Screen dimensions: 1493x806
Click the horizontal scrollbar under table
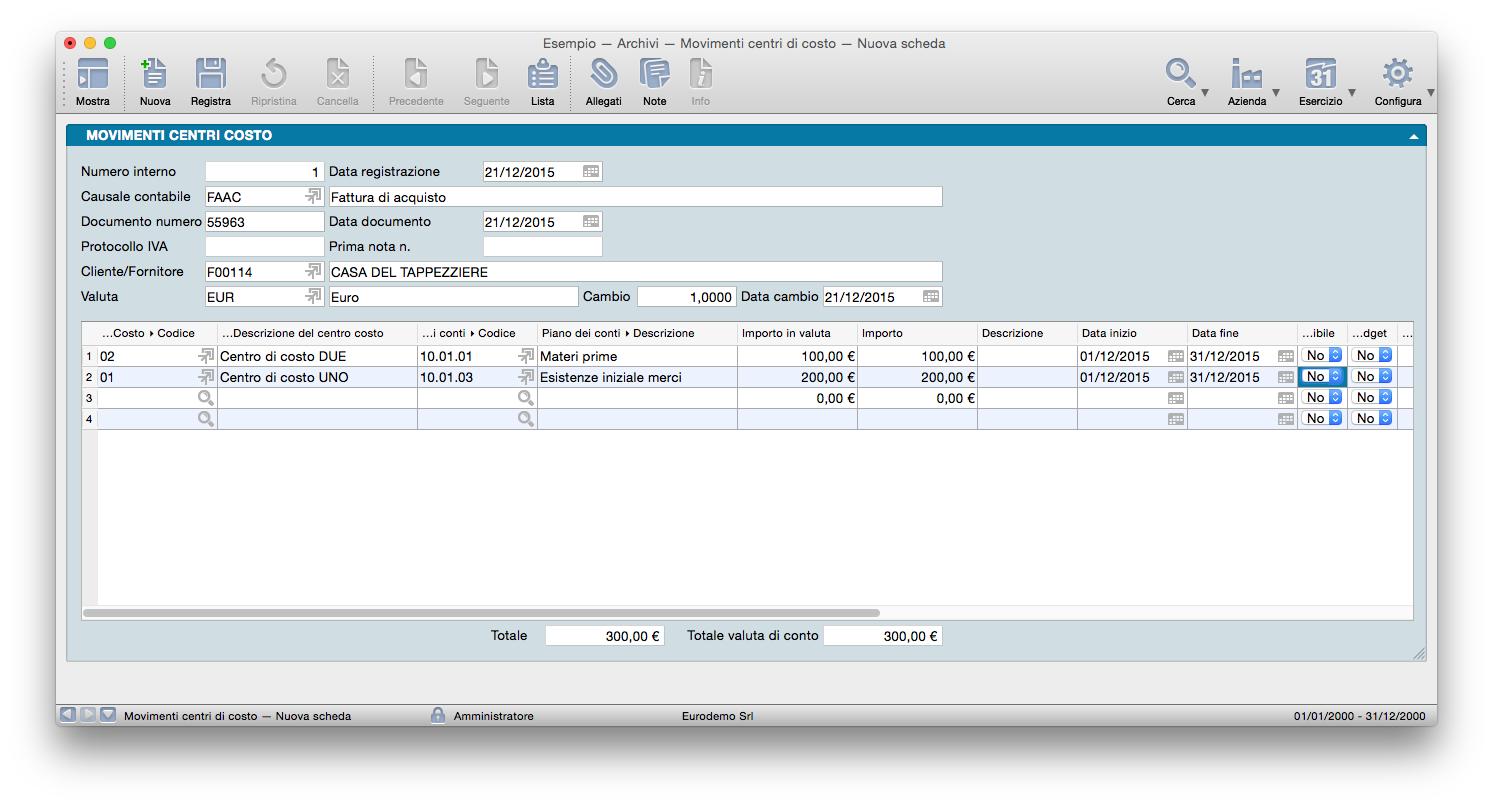[x=481, y=613]
